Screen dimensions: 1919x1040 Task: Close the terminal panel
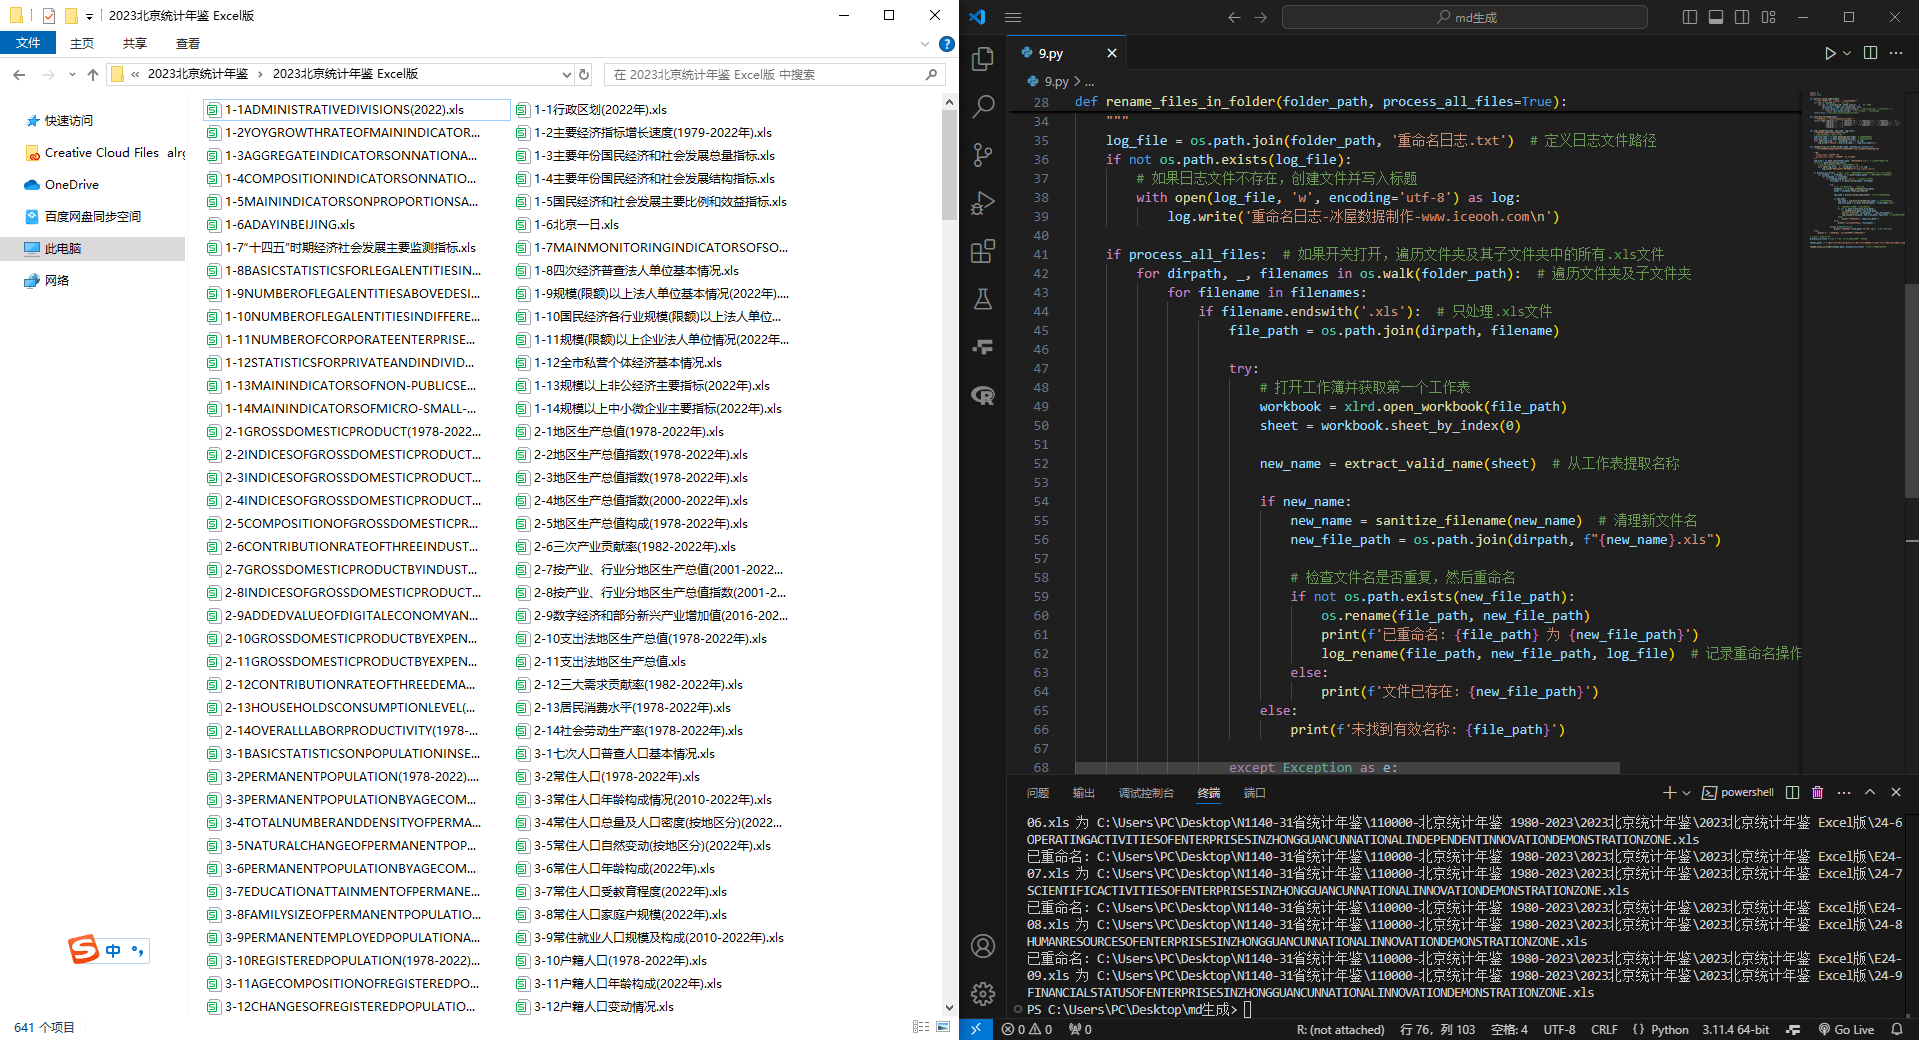pos(1895,792)
